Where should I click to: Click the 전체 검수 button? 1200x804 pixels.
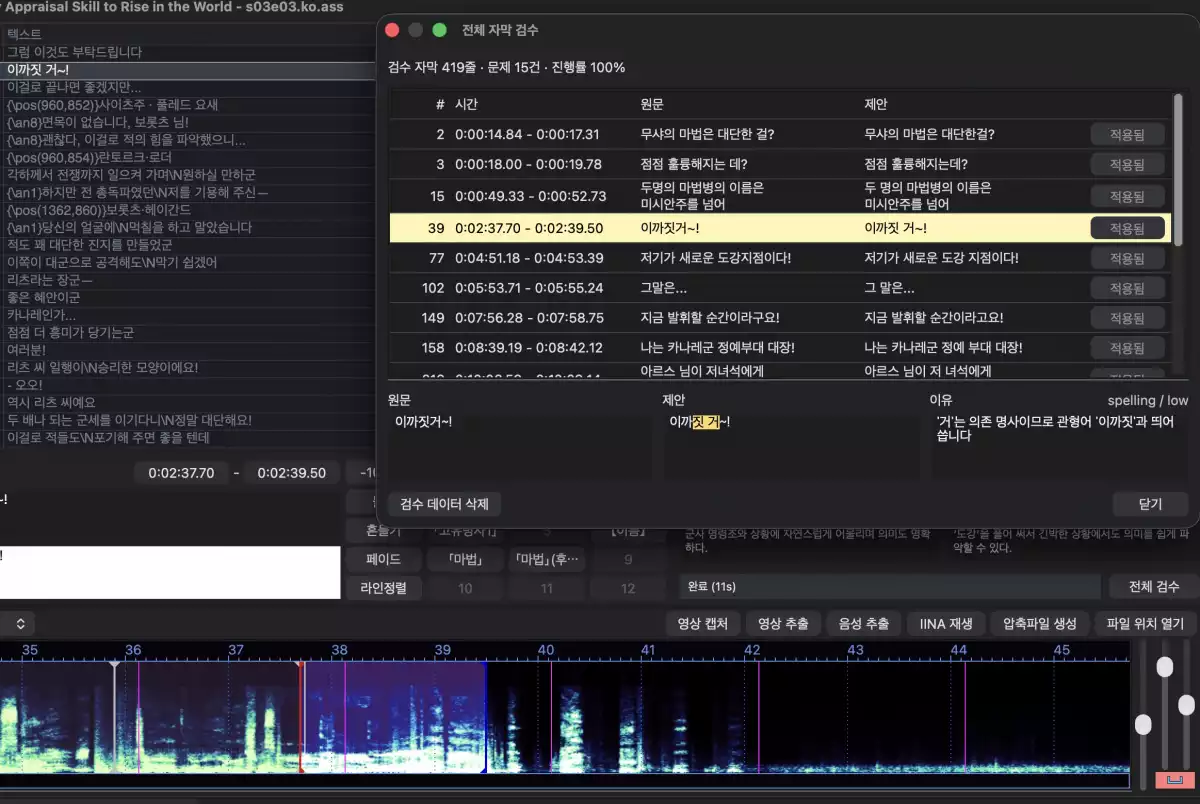click(1153, 586)
